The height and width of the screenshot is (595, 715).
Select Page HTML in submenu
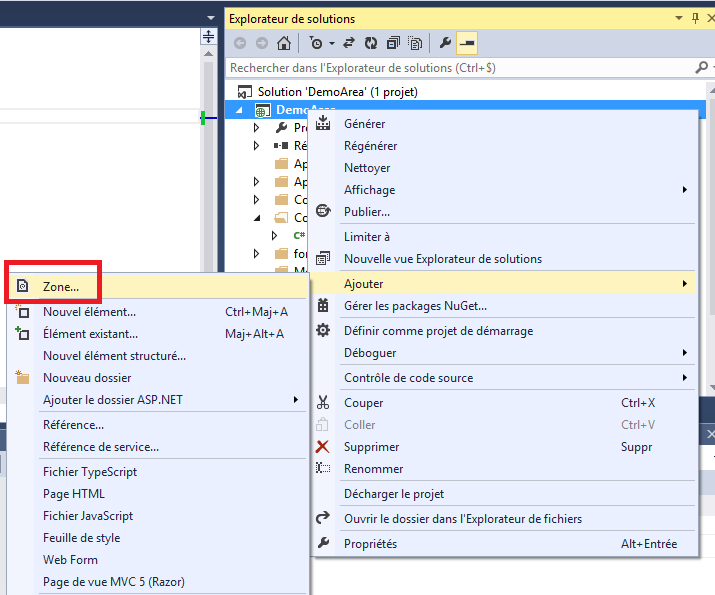[158, 493]
